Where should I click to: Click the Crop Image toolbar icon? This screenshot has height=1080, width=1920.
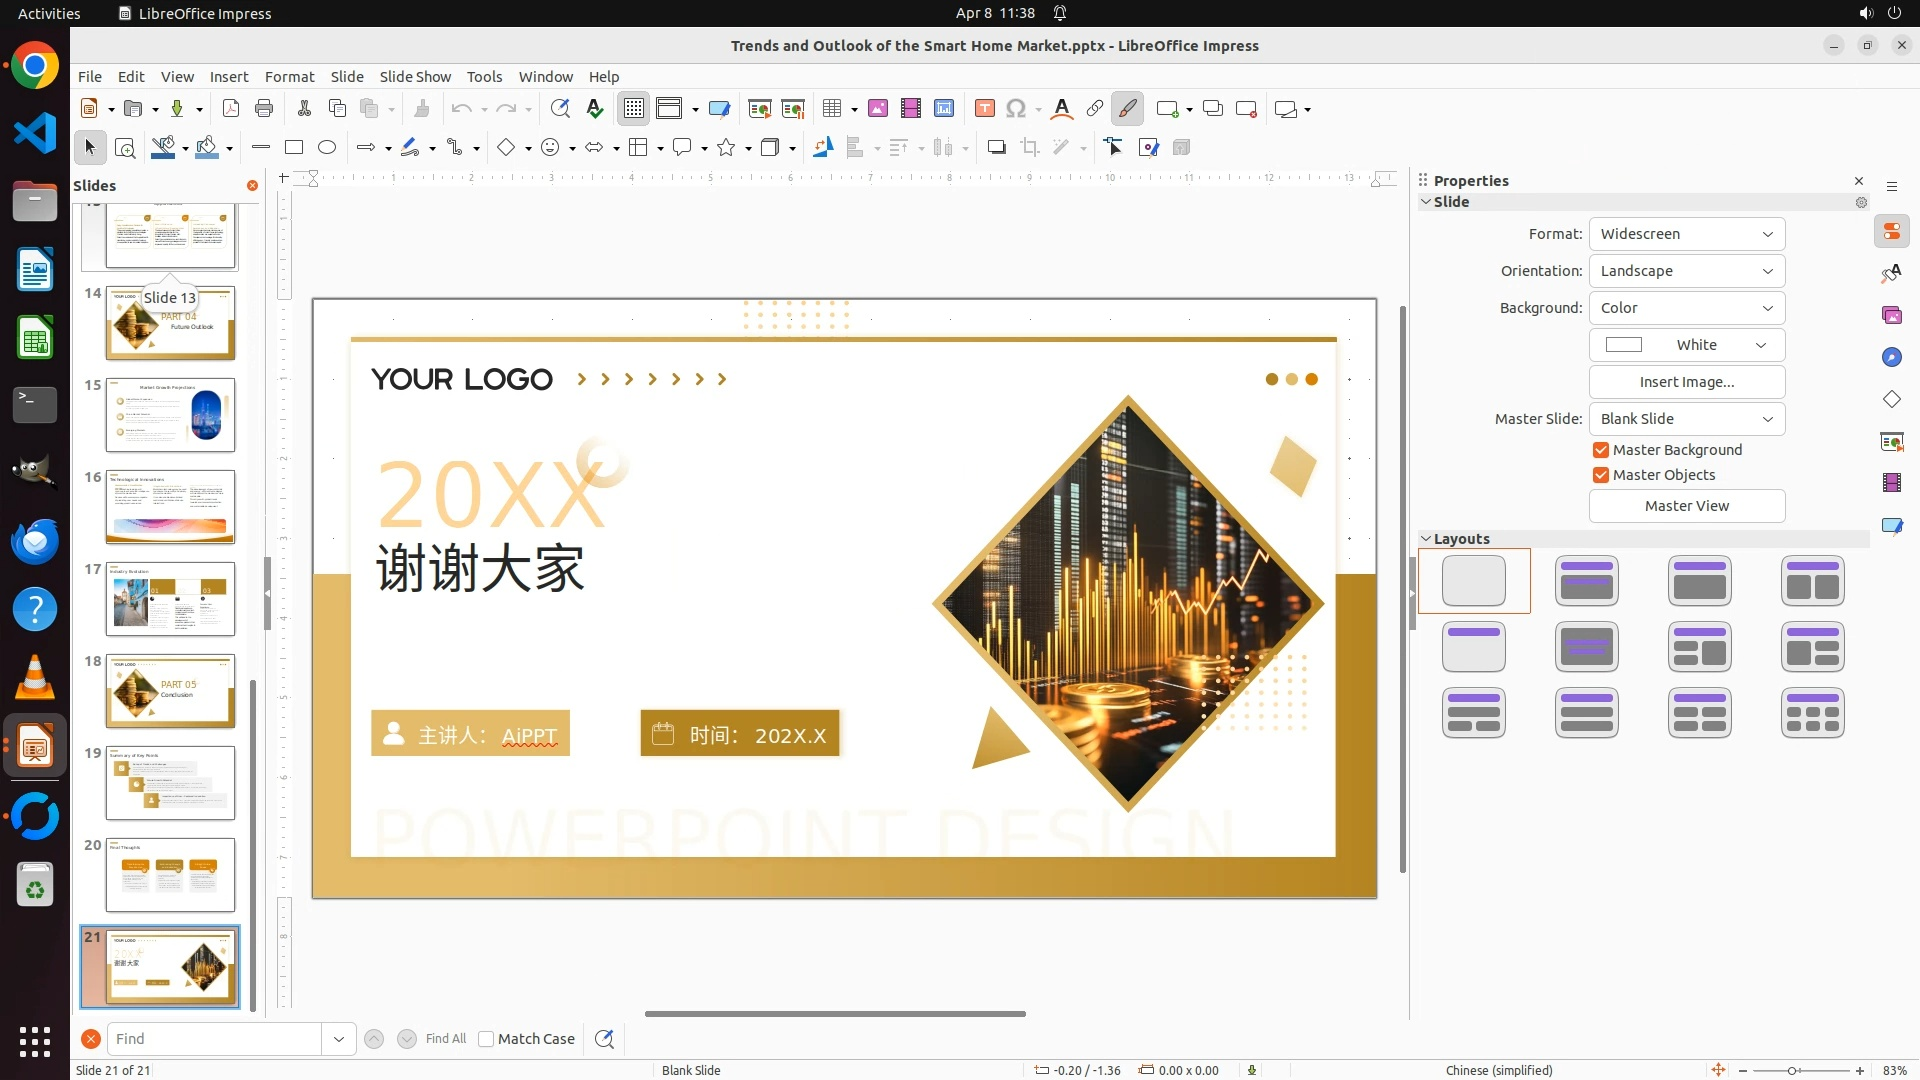(x=1030, y=148)
